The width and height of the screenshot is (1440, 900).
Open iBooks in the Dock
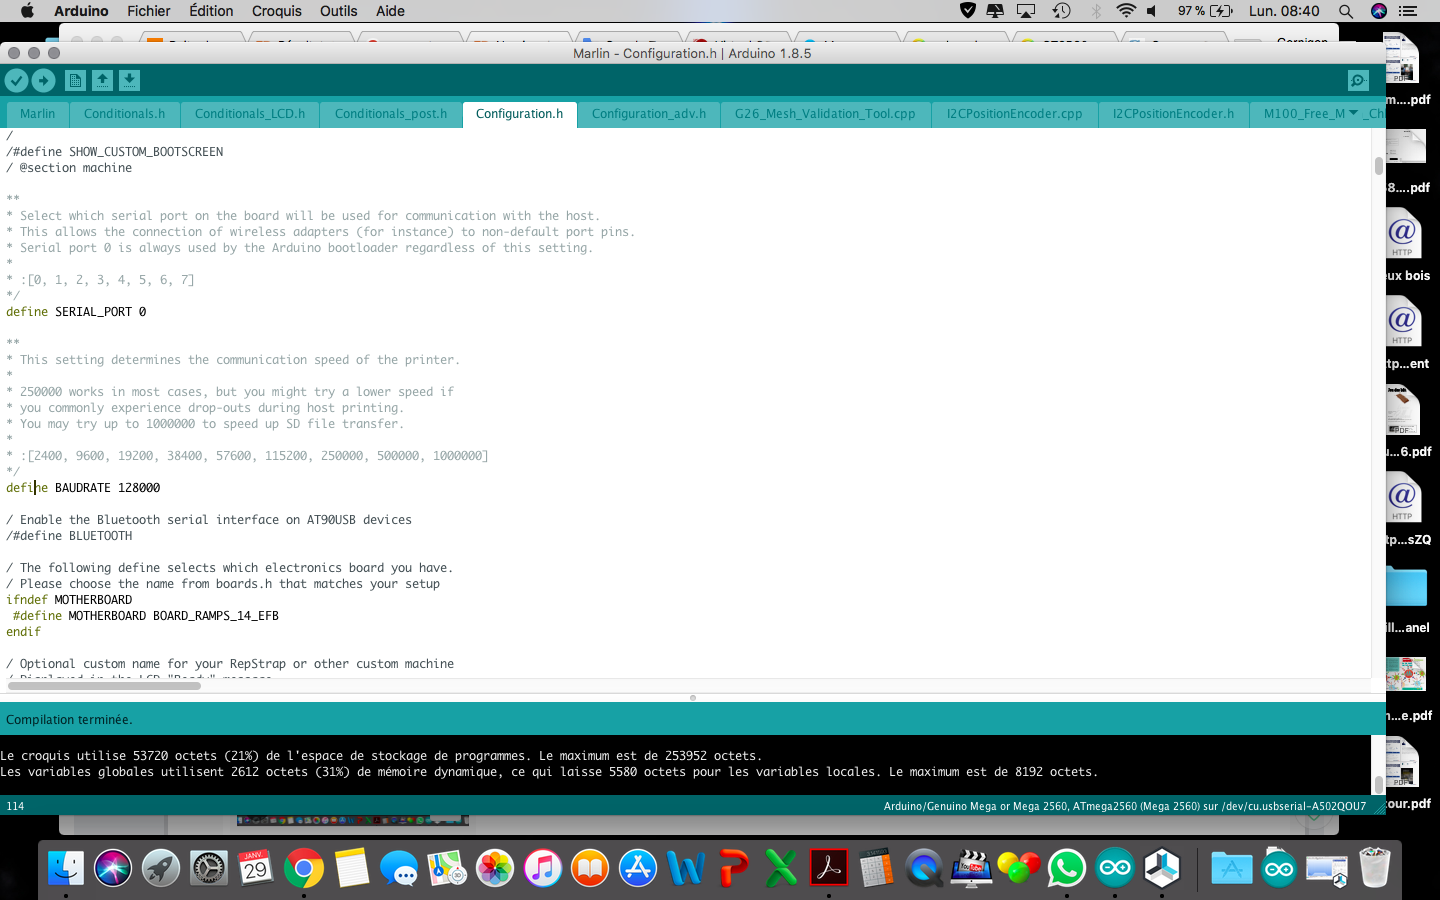(x=590, y=868)
